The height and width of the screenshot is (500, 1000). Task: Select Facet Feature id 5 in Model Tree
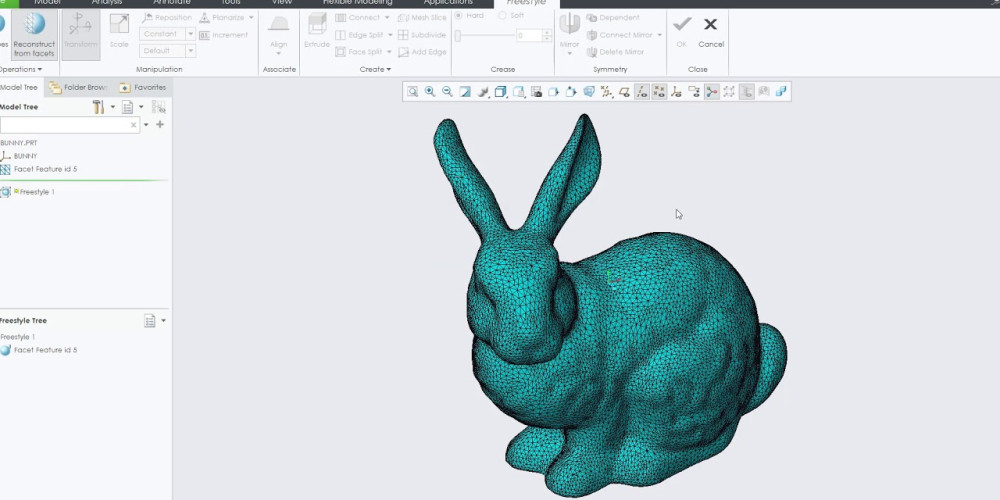[39, 170]
